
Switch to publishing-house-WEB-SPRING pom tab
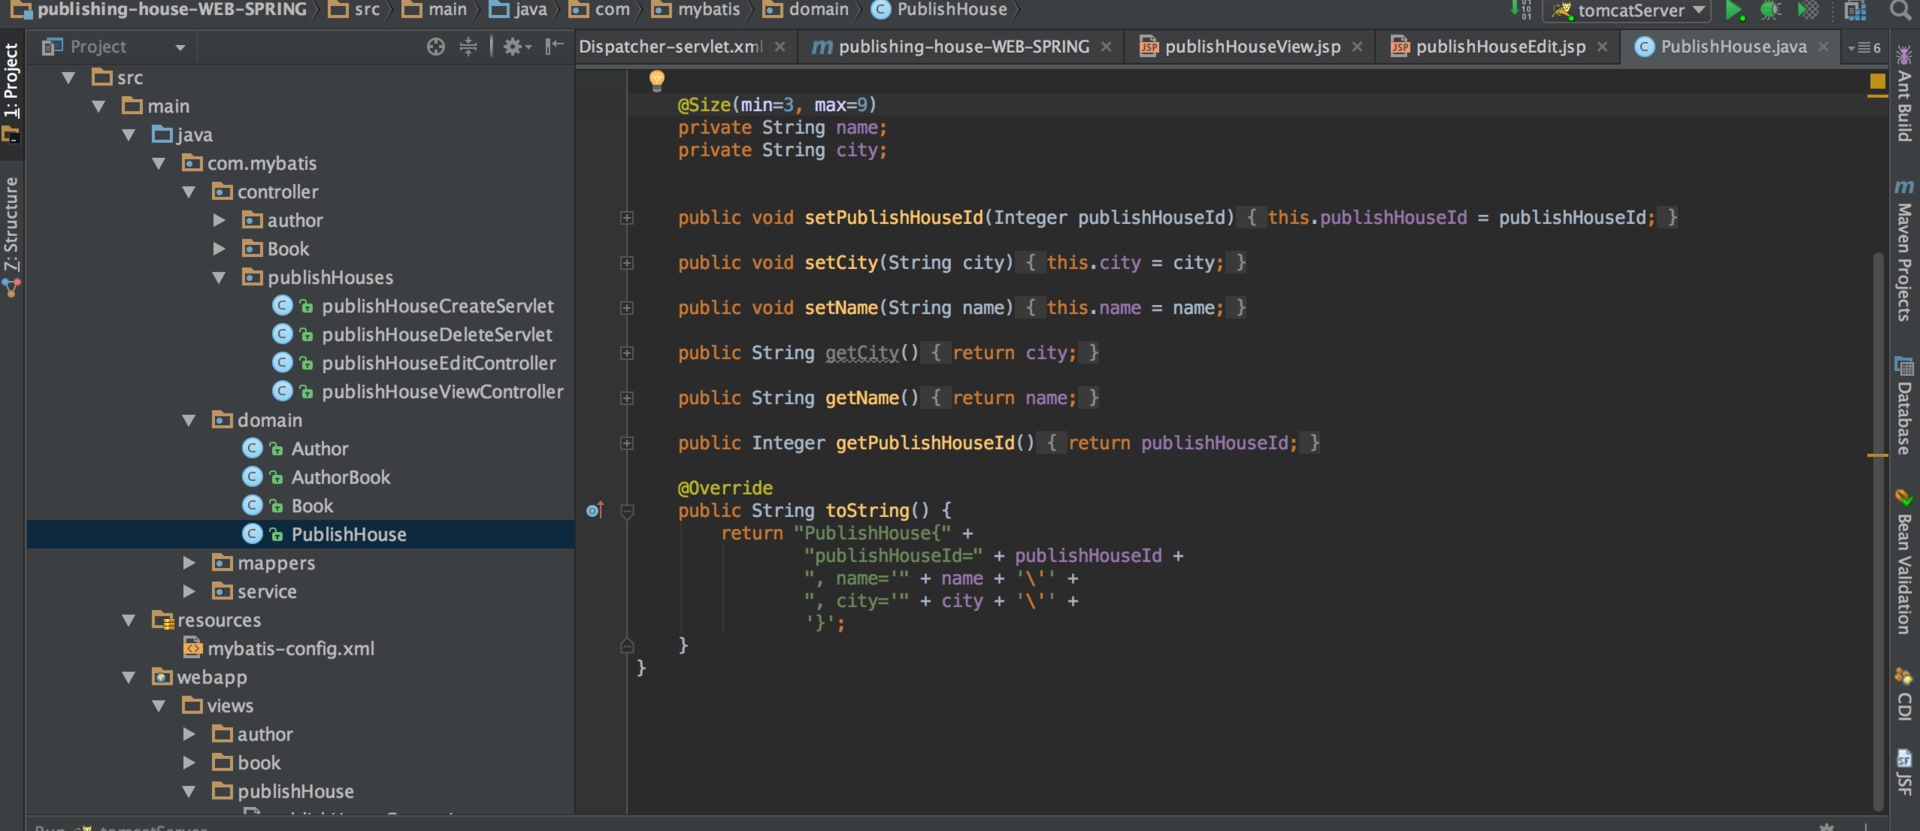click(x=963, y=47)
